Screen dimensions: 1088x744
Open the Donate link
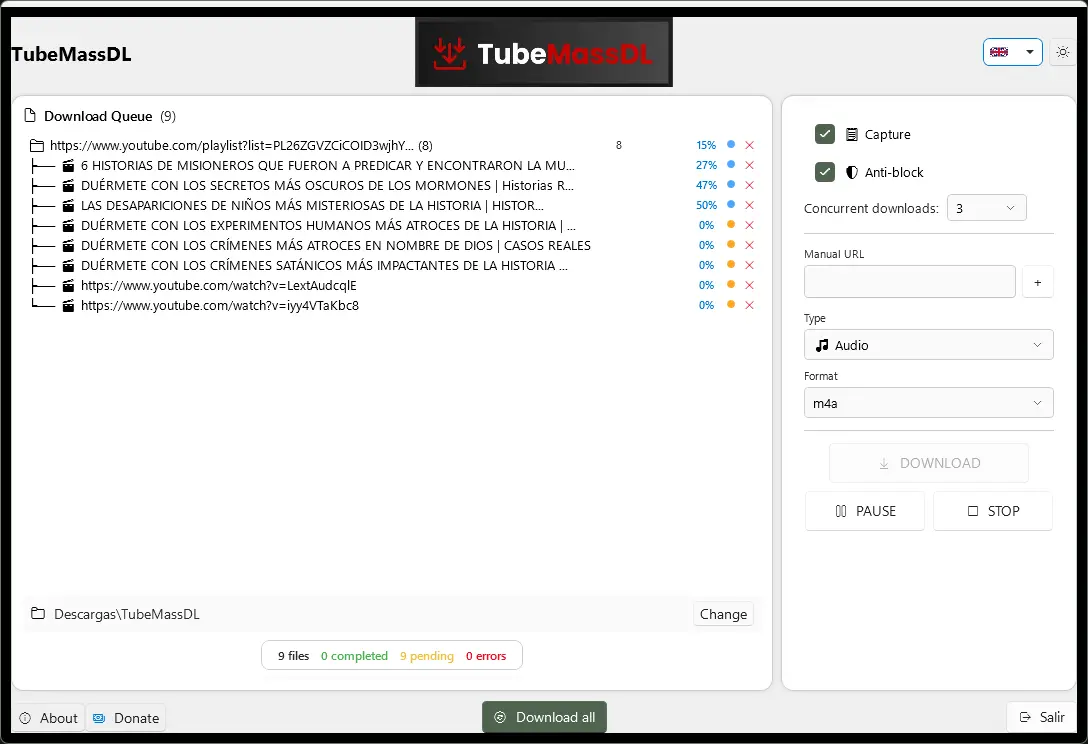[126, 718]
